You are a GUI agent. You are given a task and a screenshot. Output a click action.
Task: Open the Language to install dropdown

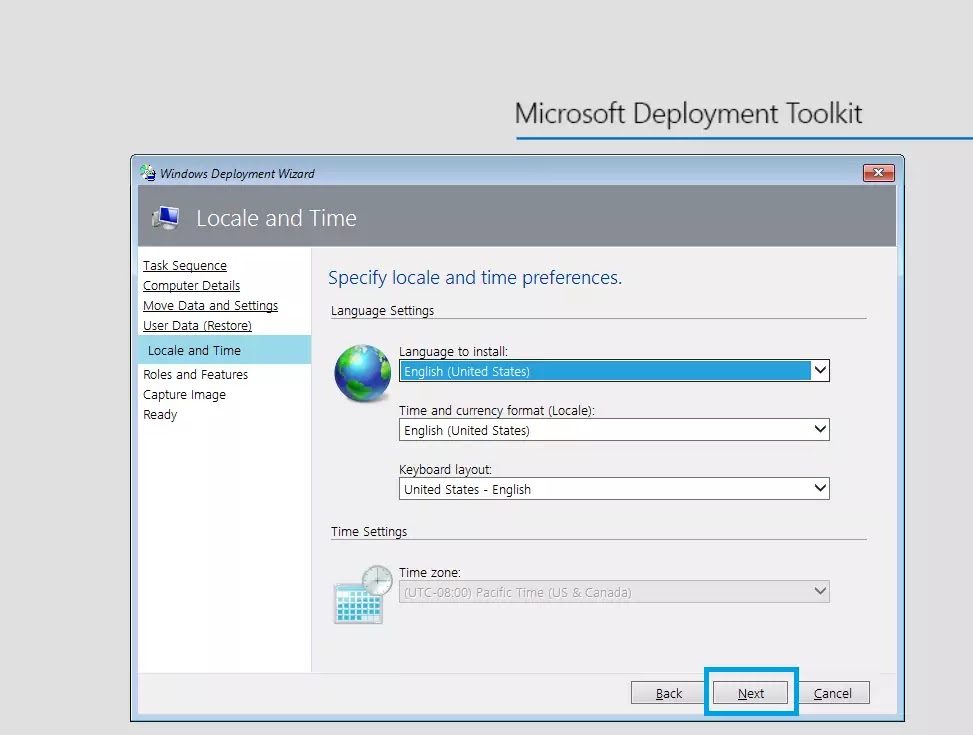click(x=614, y=371)
